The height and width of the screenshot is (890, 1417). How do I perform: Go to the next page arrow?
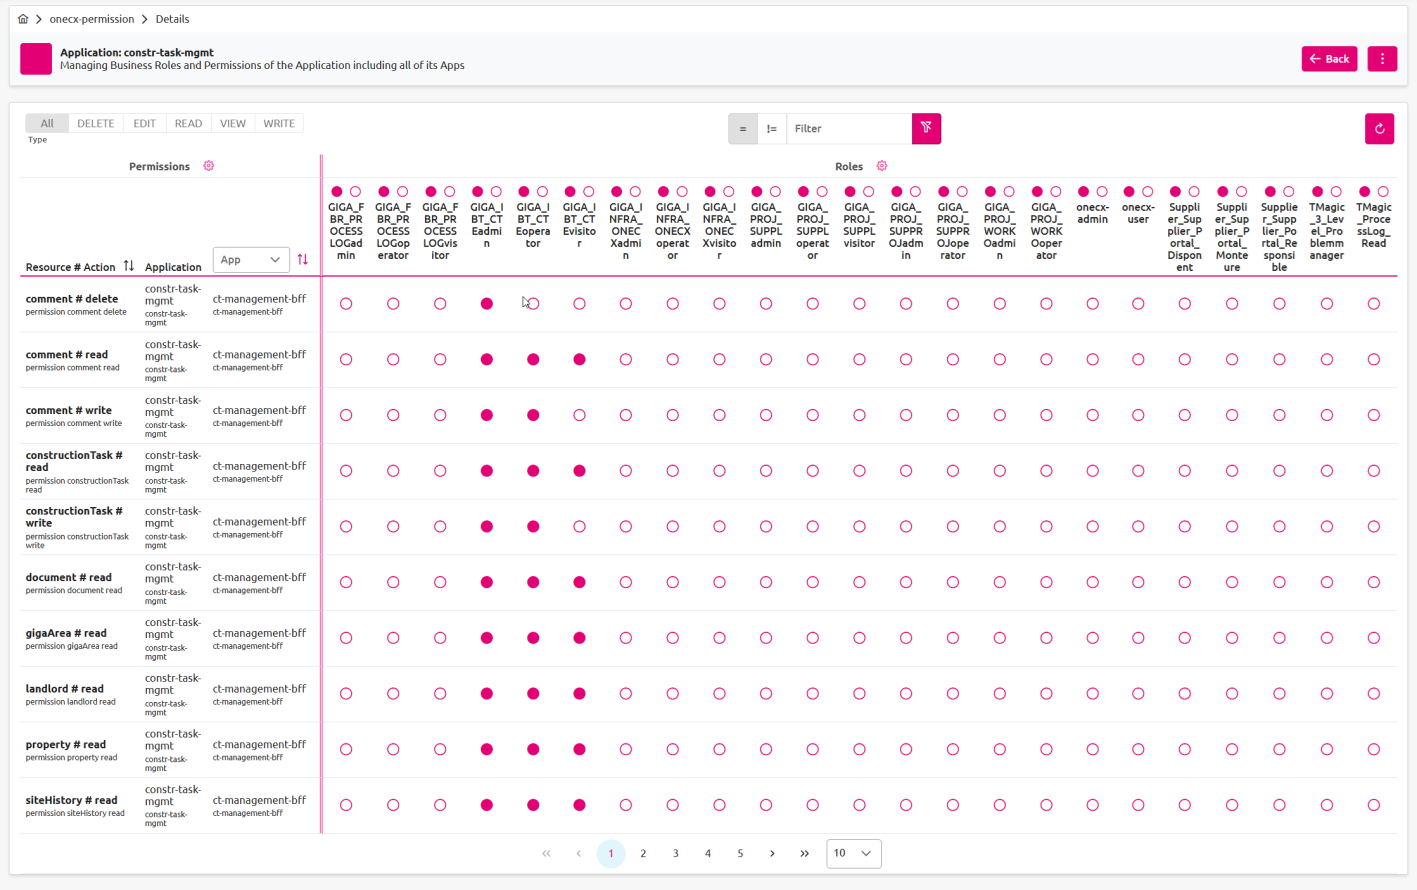(x=772, y=853)
